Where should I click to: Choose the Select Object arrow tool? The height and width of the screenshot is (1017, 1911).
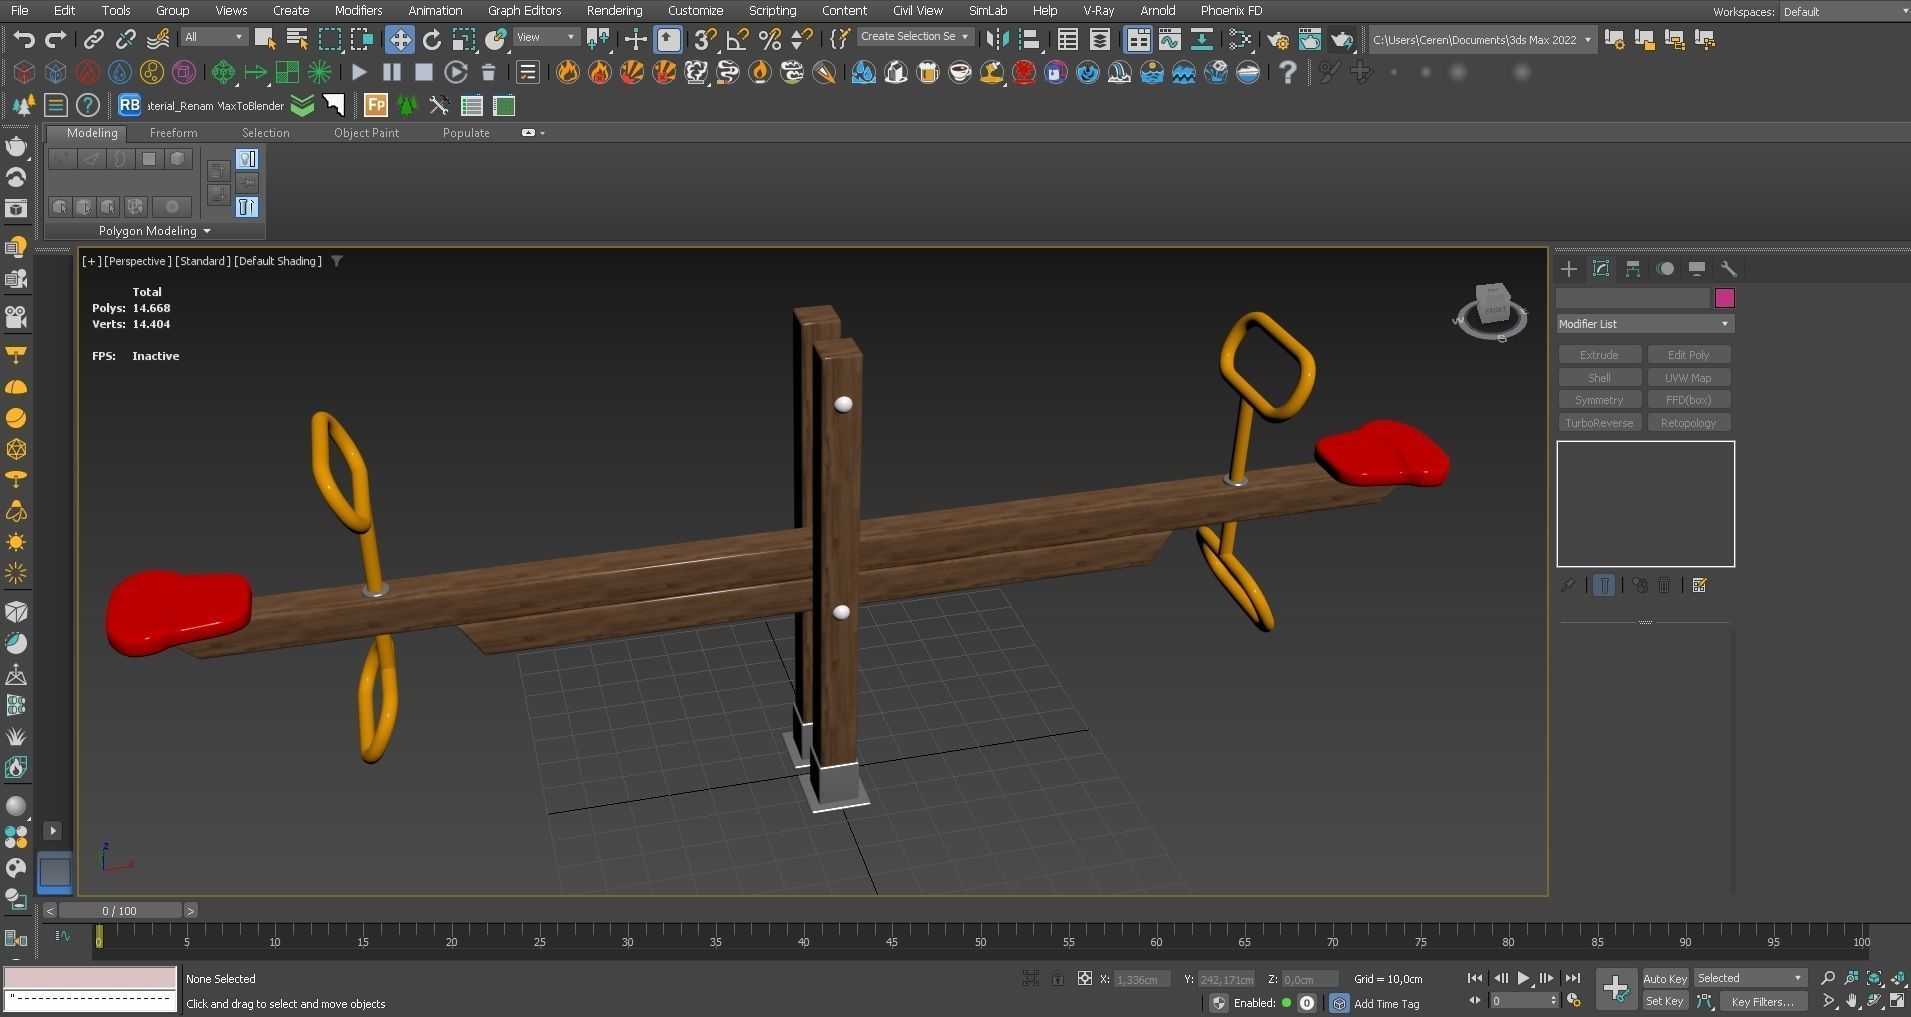tap(265, 40)
